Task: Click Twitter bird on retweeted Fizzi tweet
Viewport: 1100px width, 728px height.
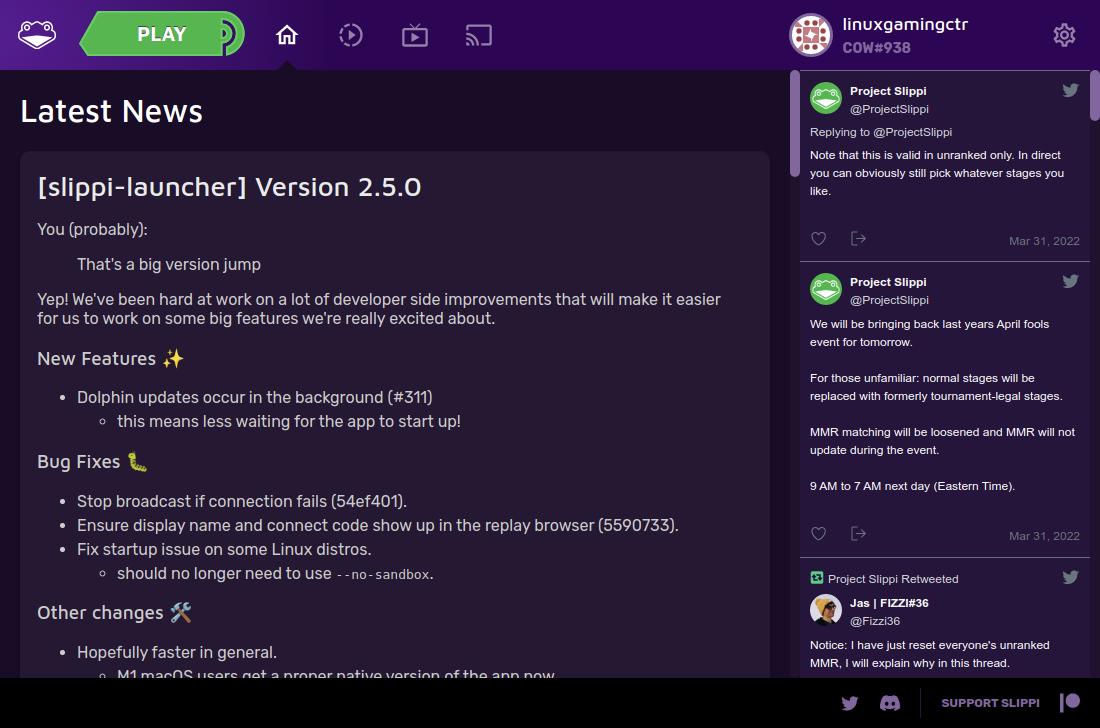Action: click(x=1070, y=577)
